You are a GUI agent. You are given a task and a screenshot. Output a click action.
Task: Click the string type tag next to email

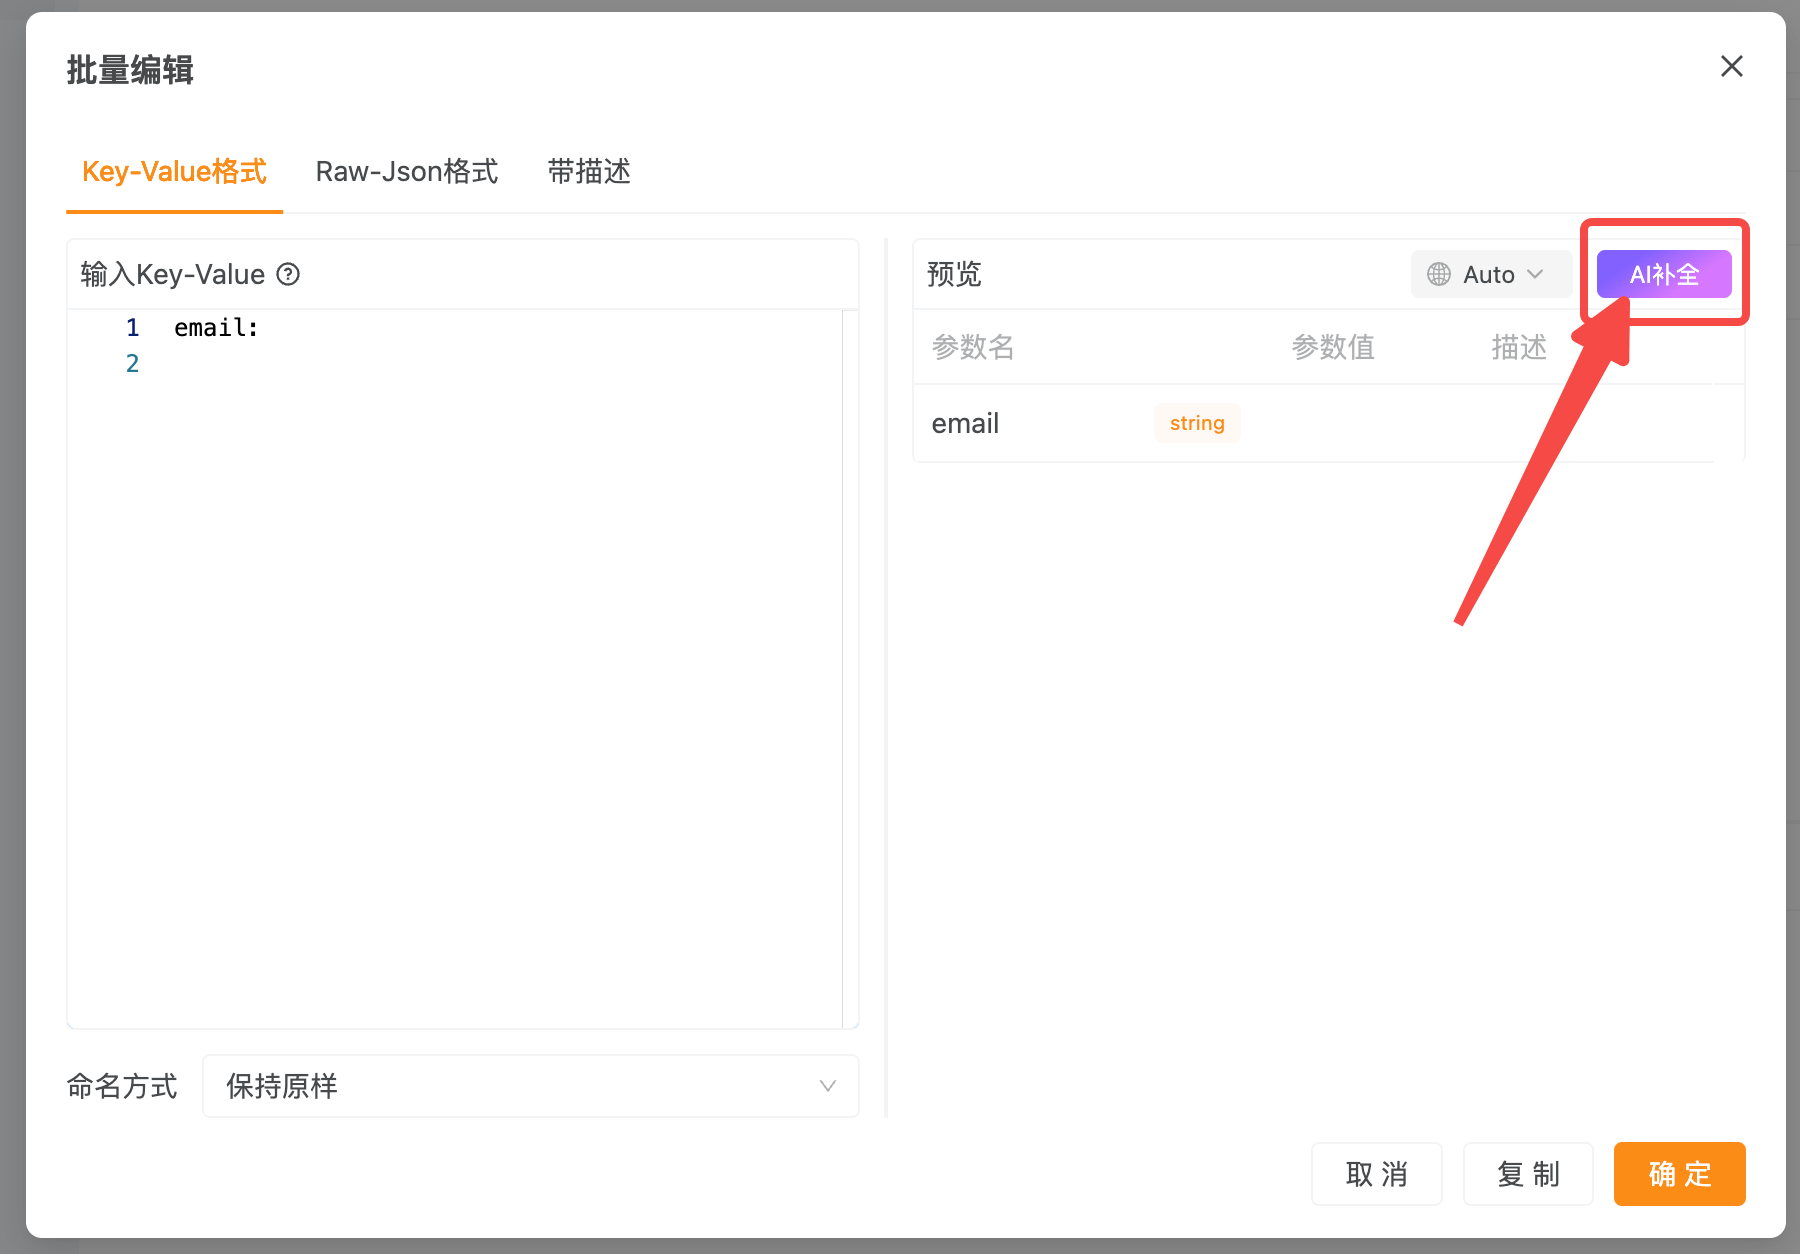coord(1196,422)
